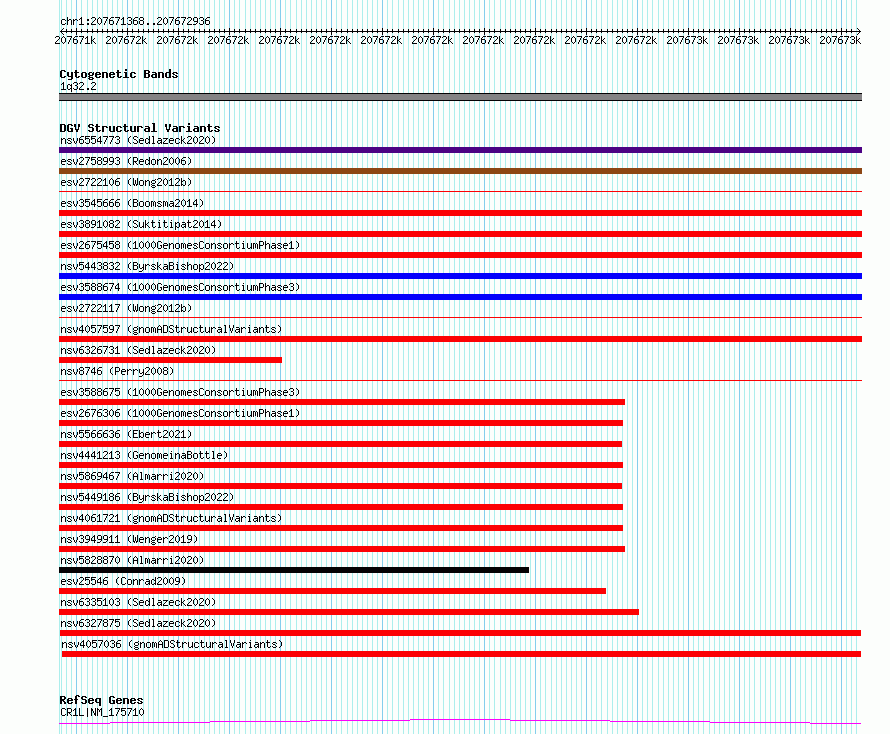Click the short red nsv6326731 bar
This screenshot has height=734, width=890.
(x=170, y=360)
